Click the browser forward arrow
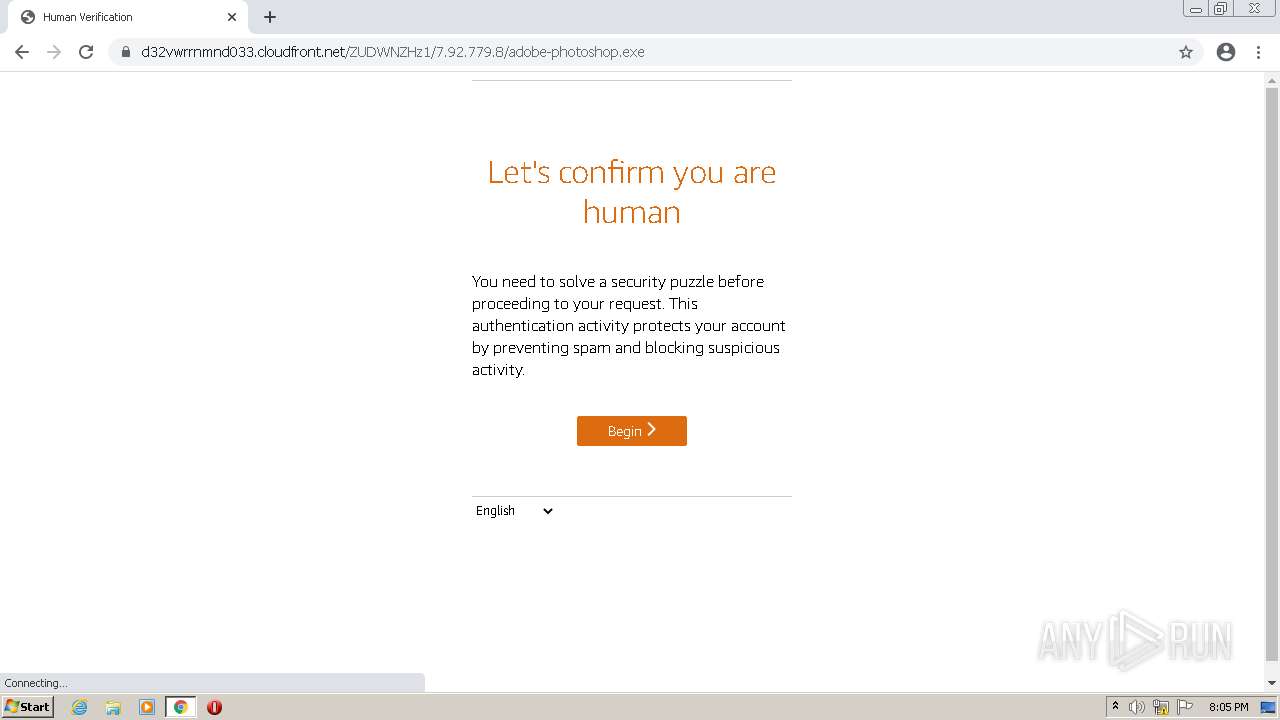 pyautogui.click(x=54, y=52)
